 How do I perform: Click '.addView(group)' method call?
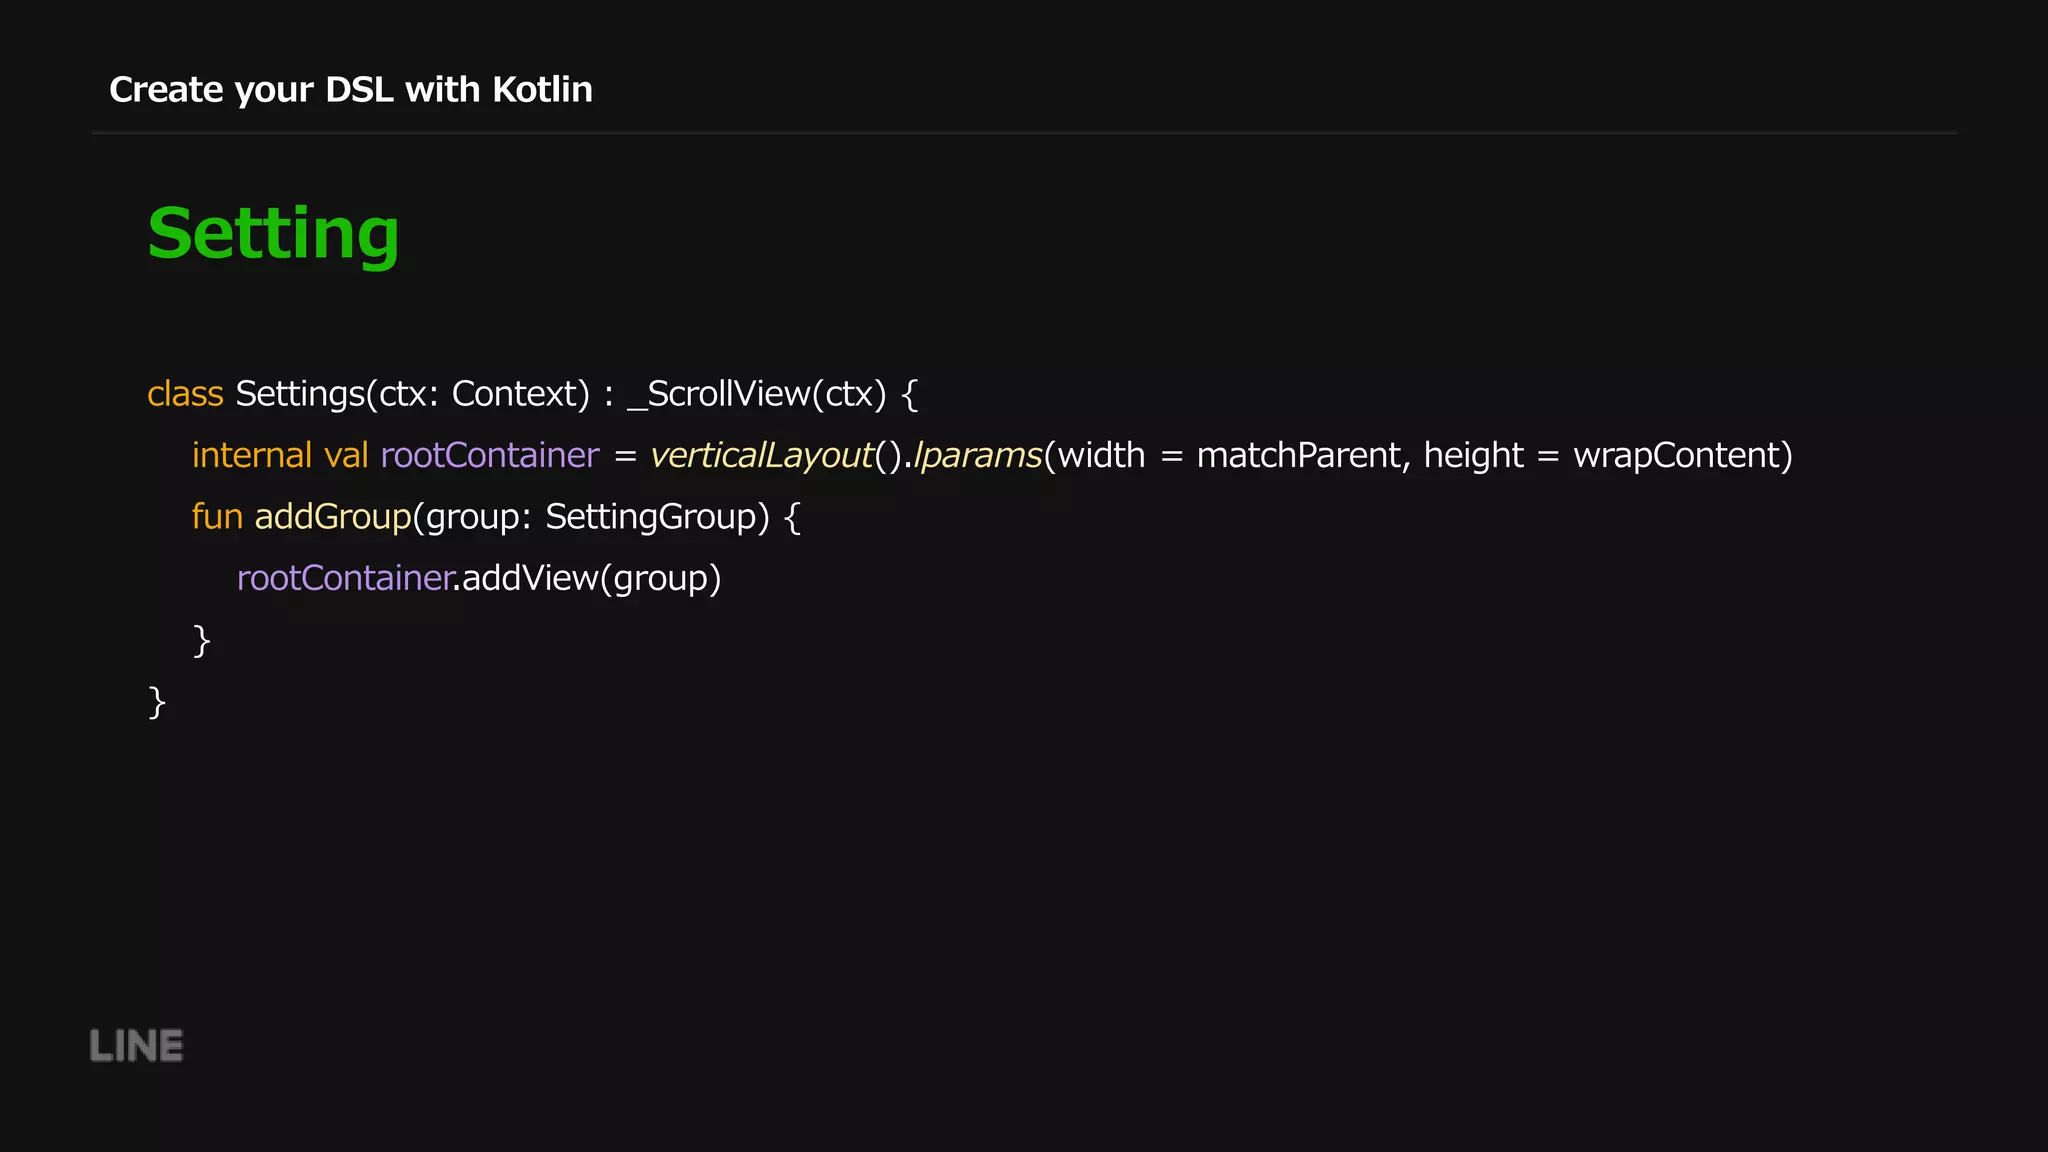[587, 579]
